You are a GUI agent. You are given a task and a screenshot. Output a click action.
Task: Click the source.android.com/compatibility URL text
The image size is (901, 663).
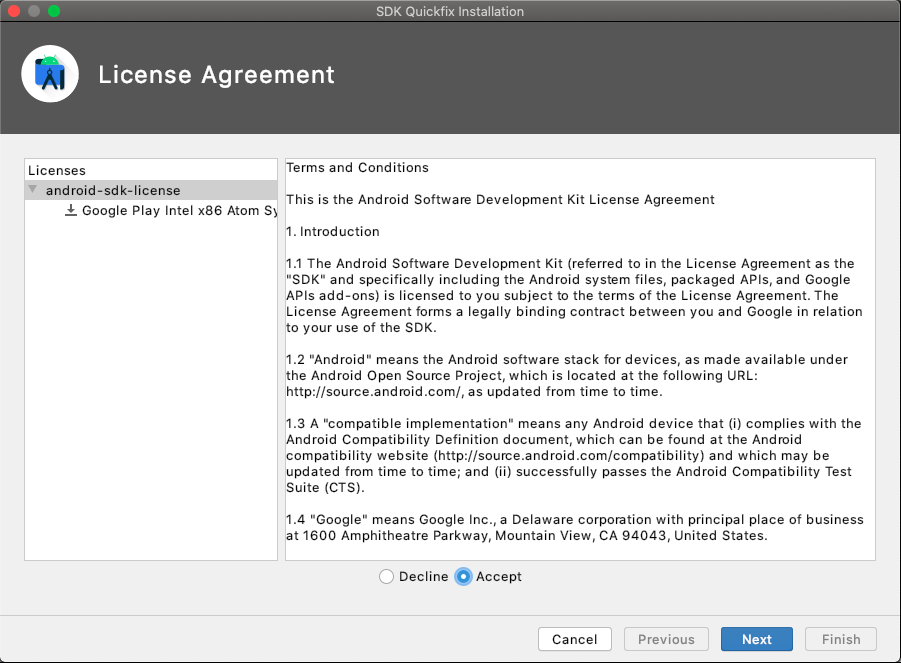569,456
